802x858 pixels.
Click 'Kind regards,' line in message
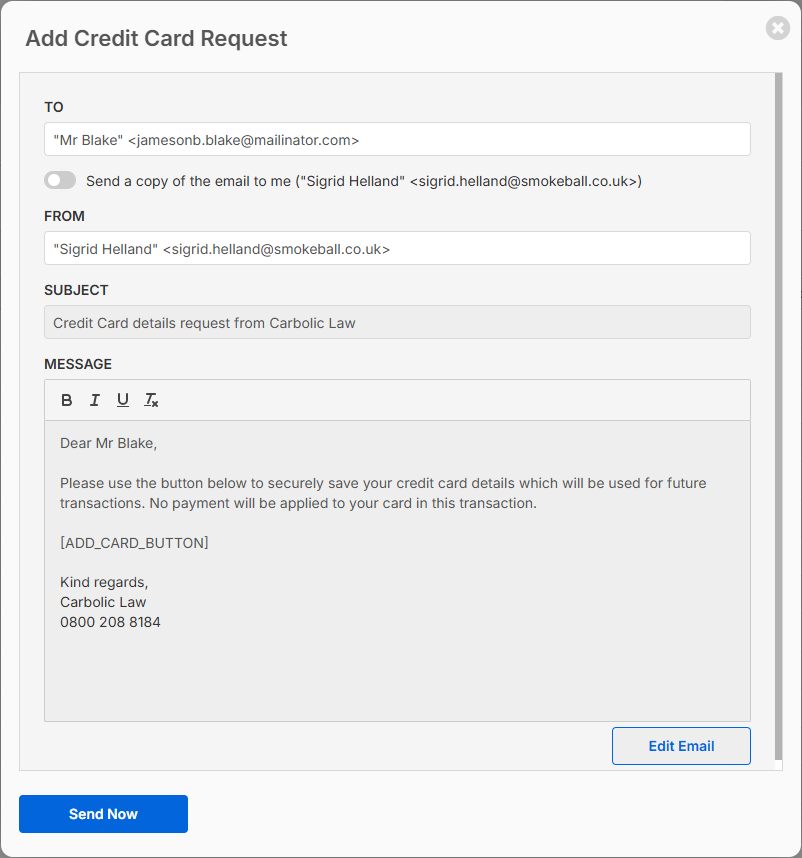104,582
